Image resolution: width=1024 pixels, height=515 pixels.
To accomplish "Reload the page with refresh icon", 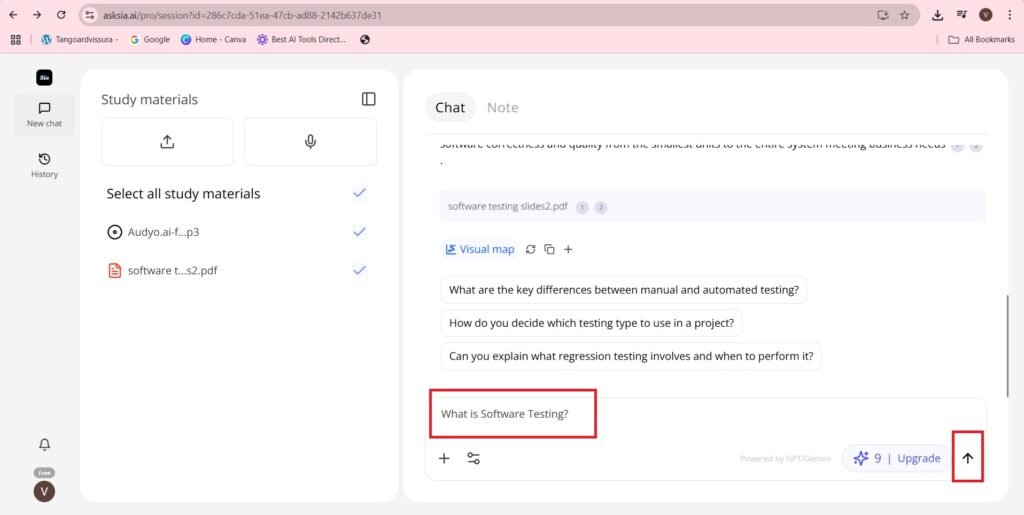I will [61, 15].
